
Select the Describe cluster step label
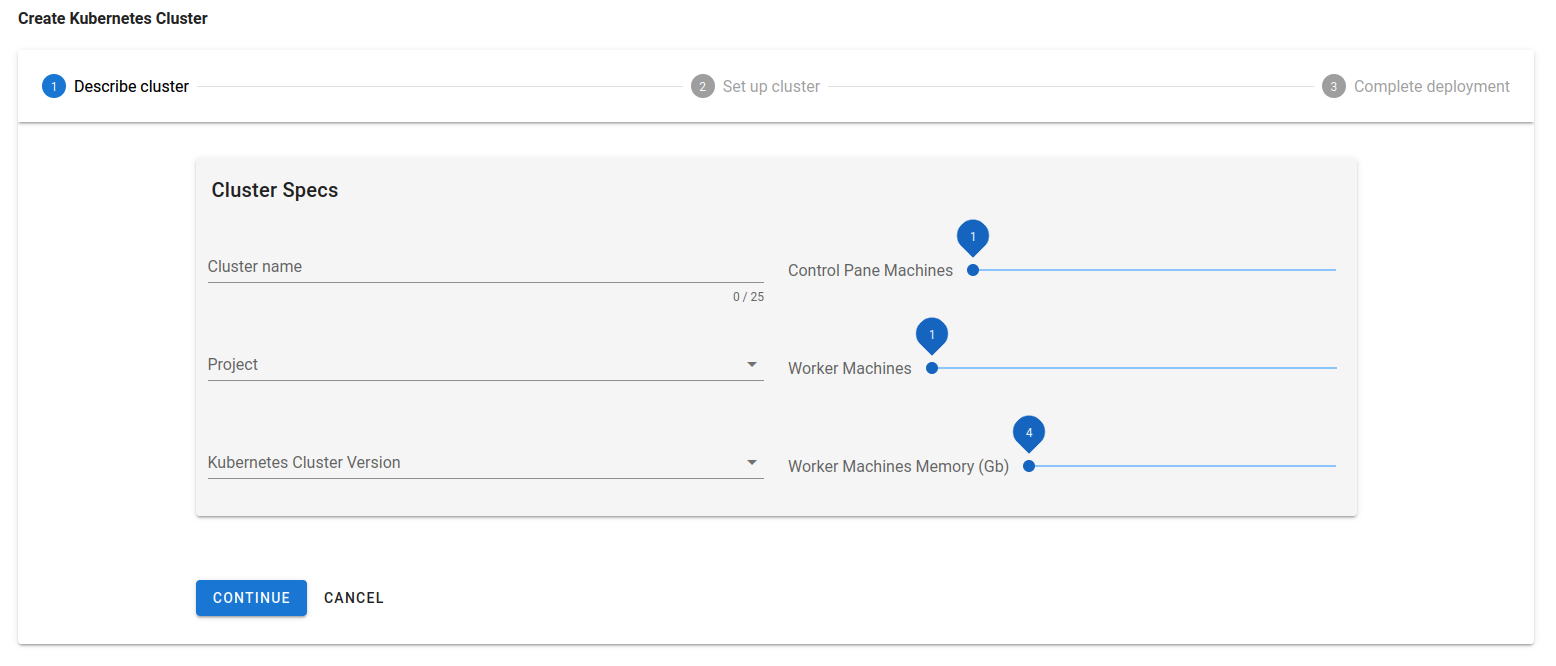click(131, 86)
